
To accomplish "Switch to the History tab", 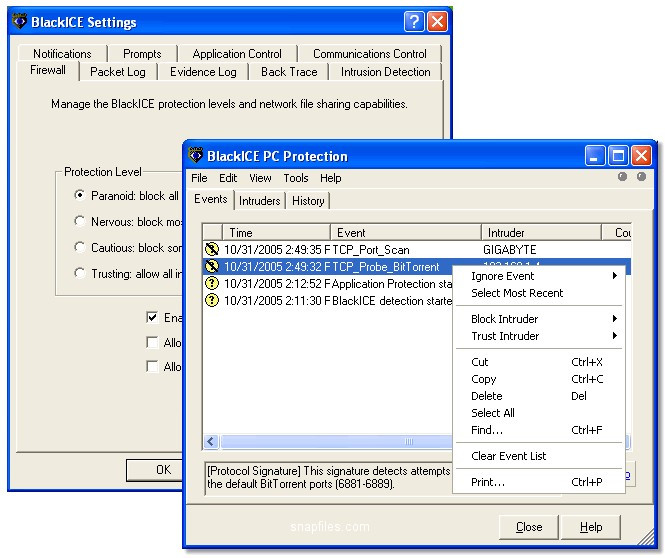I will [x=308, y=201].
